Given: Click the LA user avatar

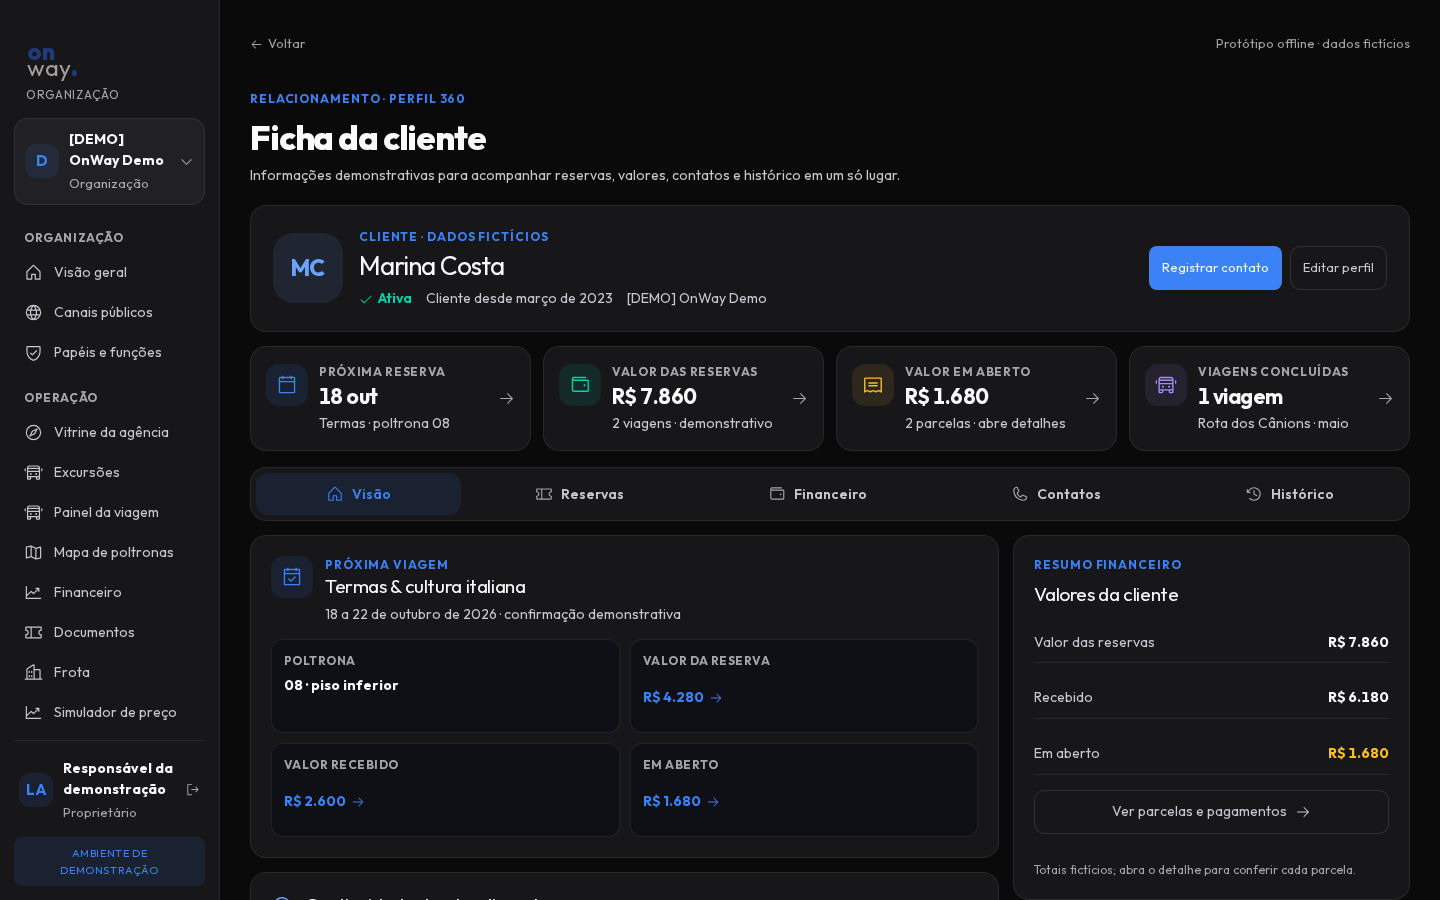Looking at the screenshot, I should pyautogui.click(x=36, y=790).
